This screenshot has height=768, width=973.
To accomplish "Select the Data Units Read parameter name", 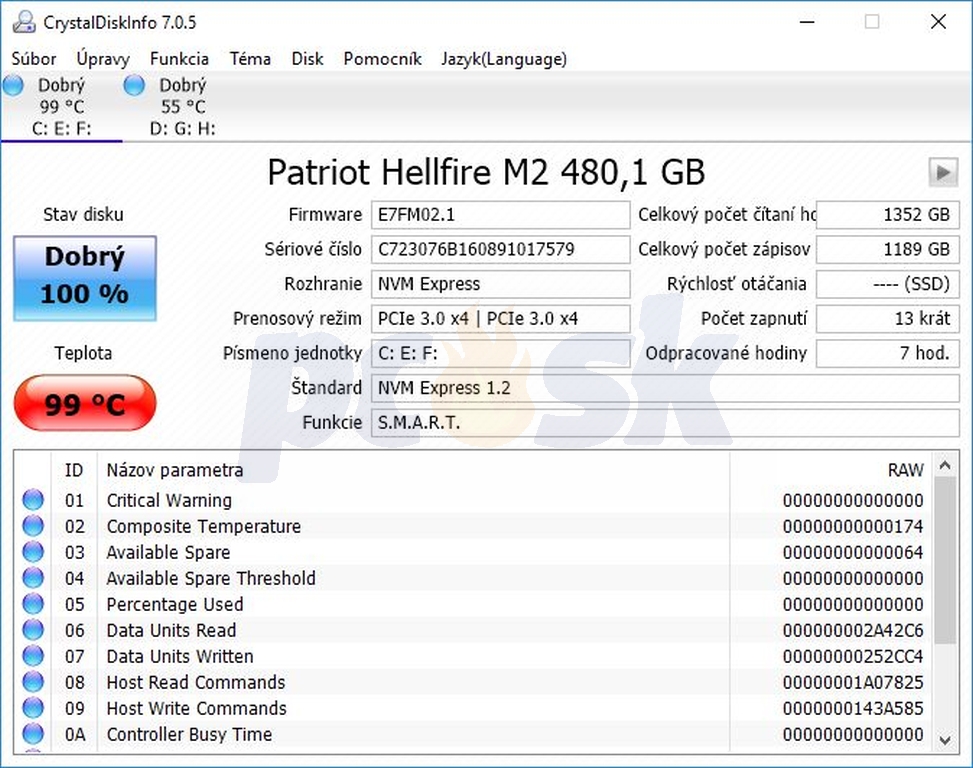I will coord(171,630).
